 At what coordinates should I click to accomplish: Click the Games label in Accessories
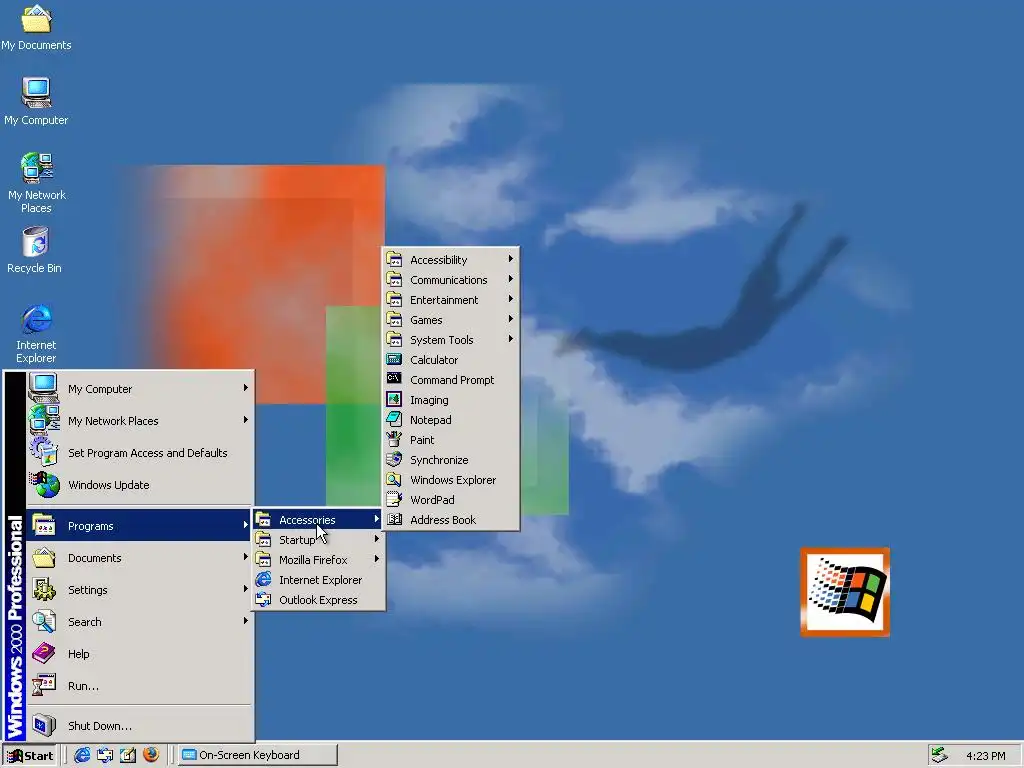tap(426, 320)
